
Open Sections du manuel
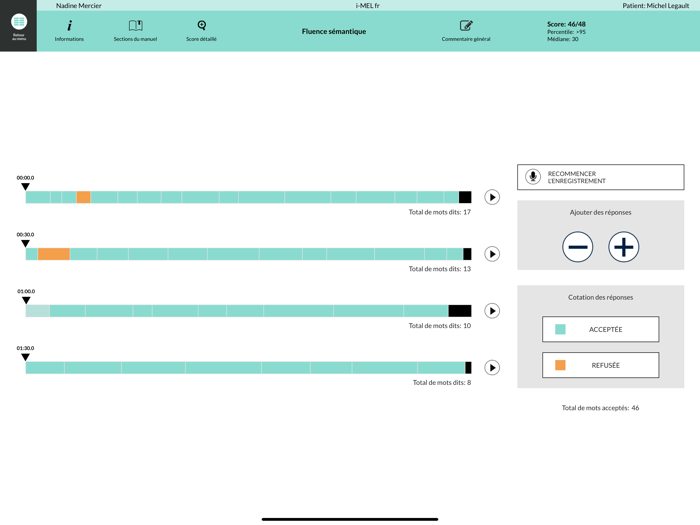(x=135, y=31)
